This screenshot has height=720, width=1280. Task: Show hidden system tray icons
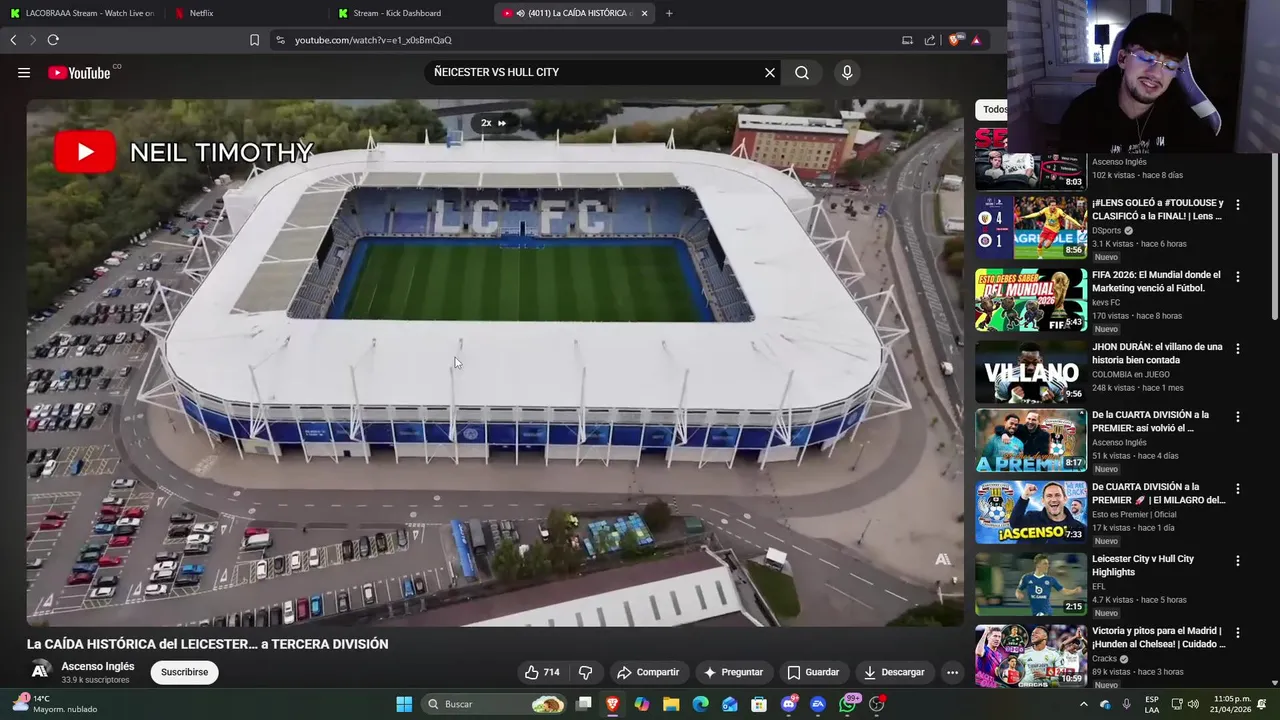tap(1083, 704)
